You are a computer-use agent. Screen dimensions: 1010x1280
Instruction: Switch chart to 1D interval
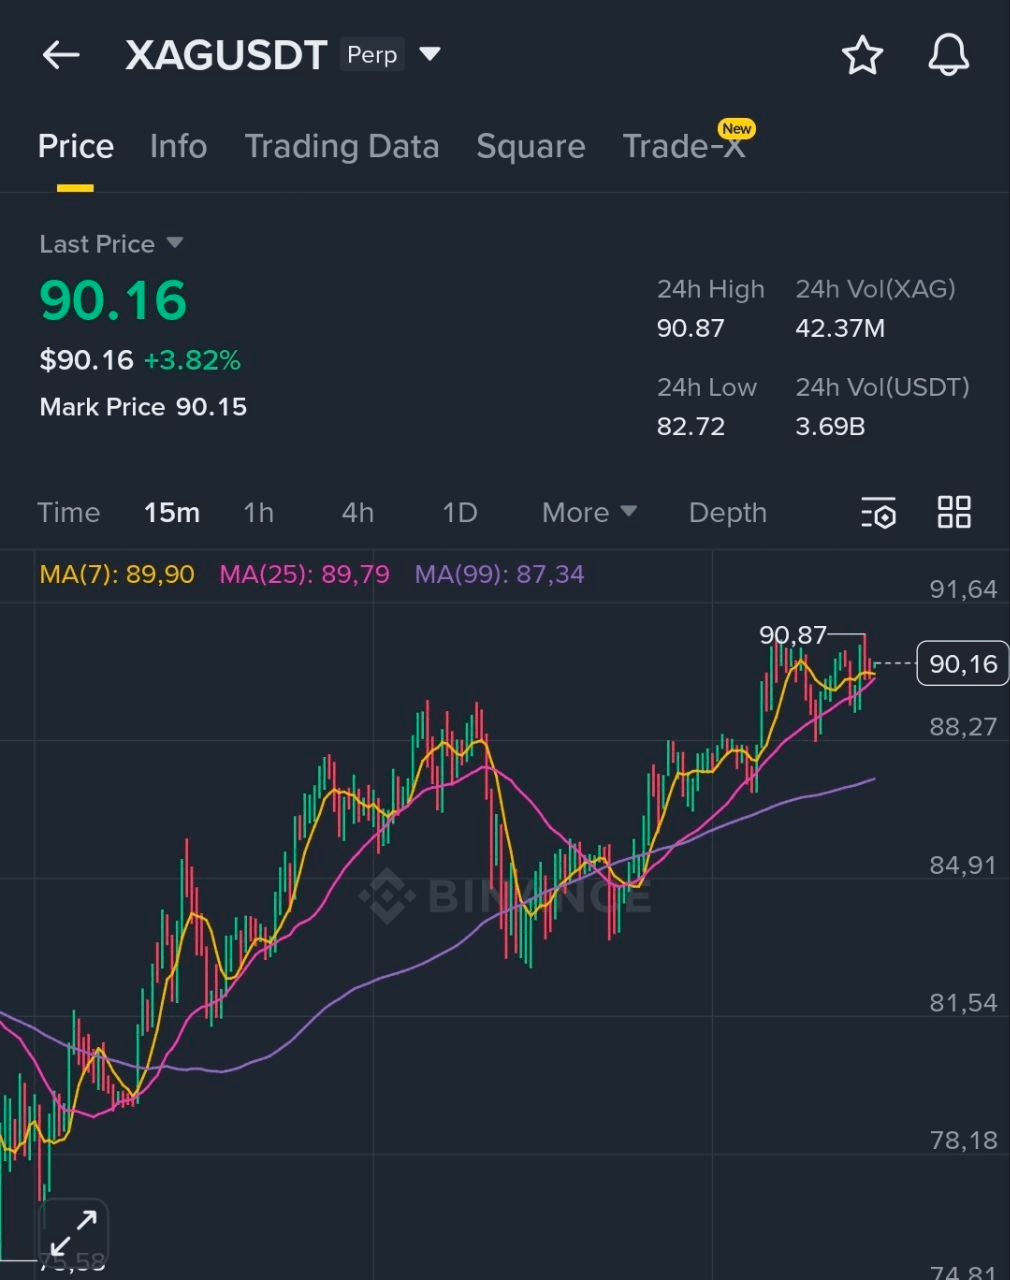[459, 513]
